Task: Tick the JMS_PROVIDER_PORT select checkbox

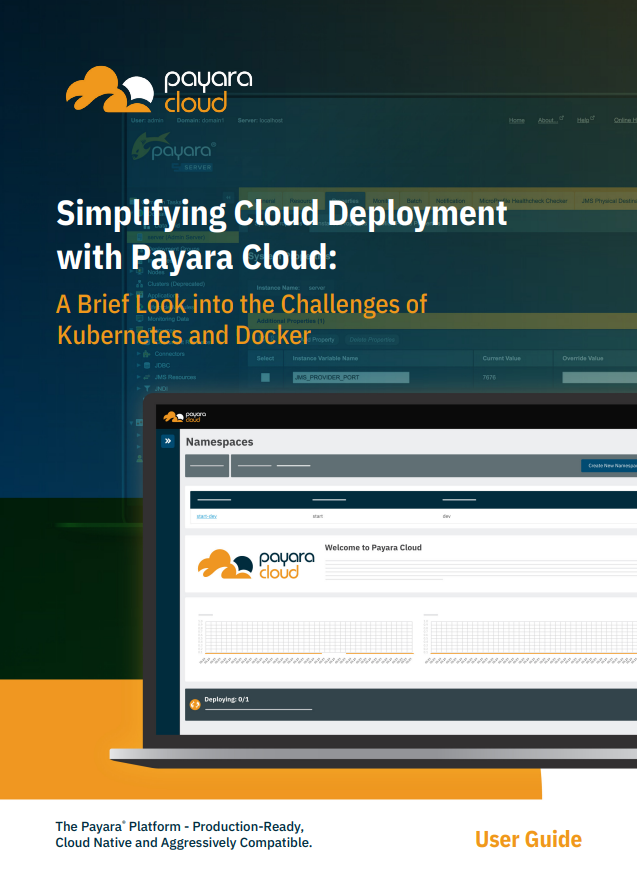Action: point(265,377)
